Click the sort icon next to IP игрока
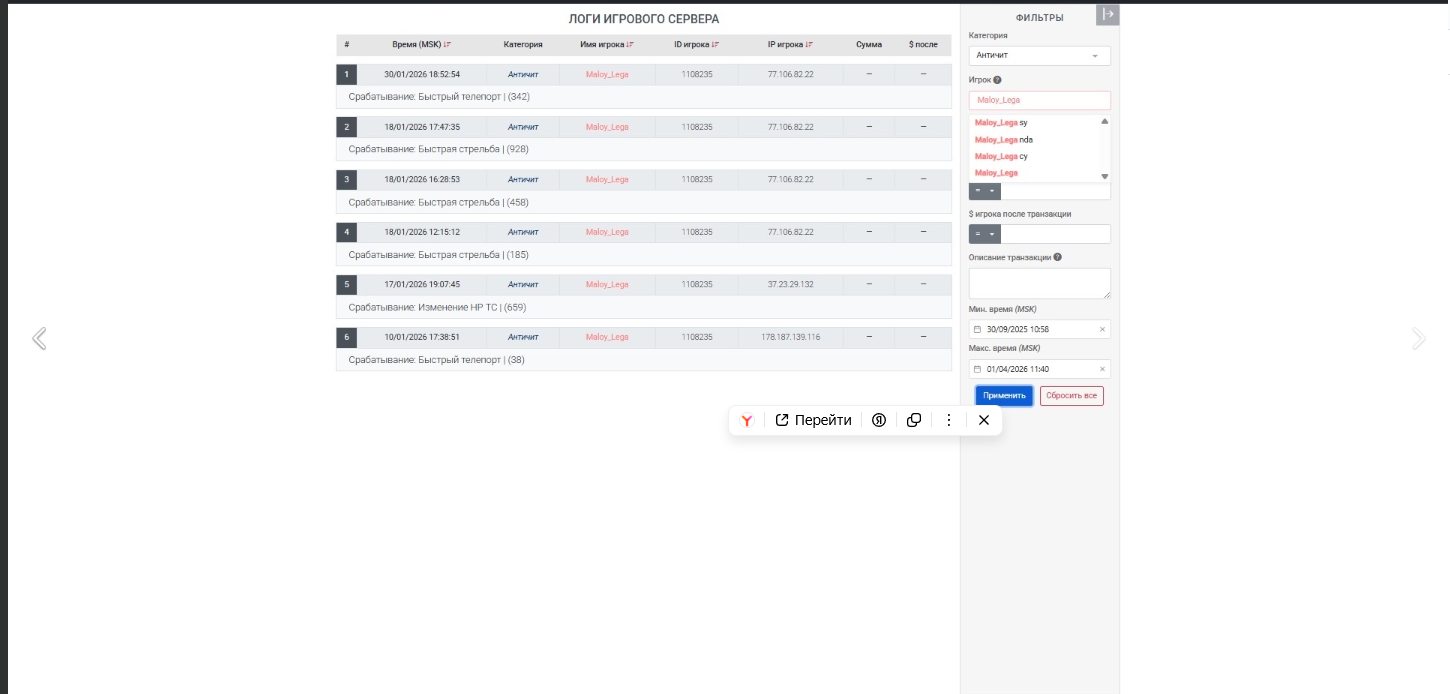The height and width of the screenshot is (694, 1450). point(809,45)
